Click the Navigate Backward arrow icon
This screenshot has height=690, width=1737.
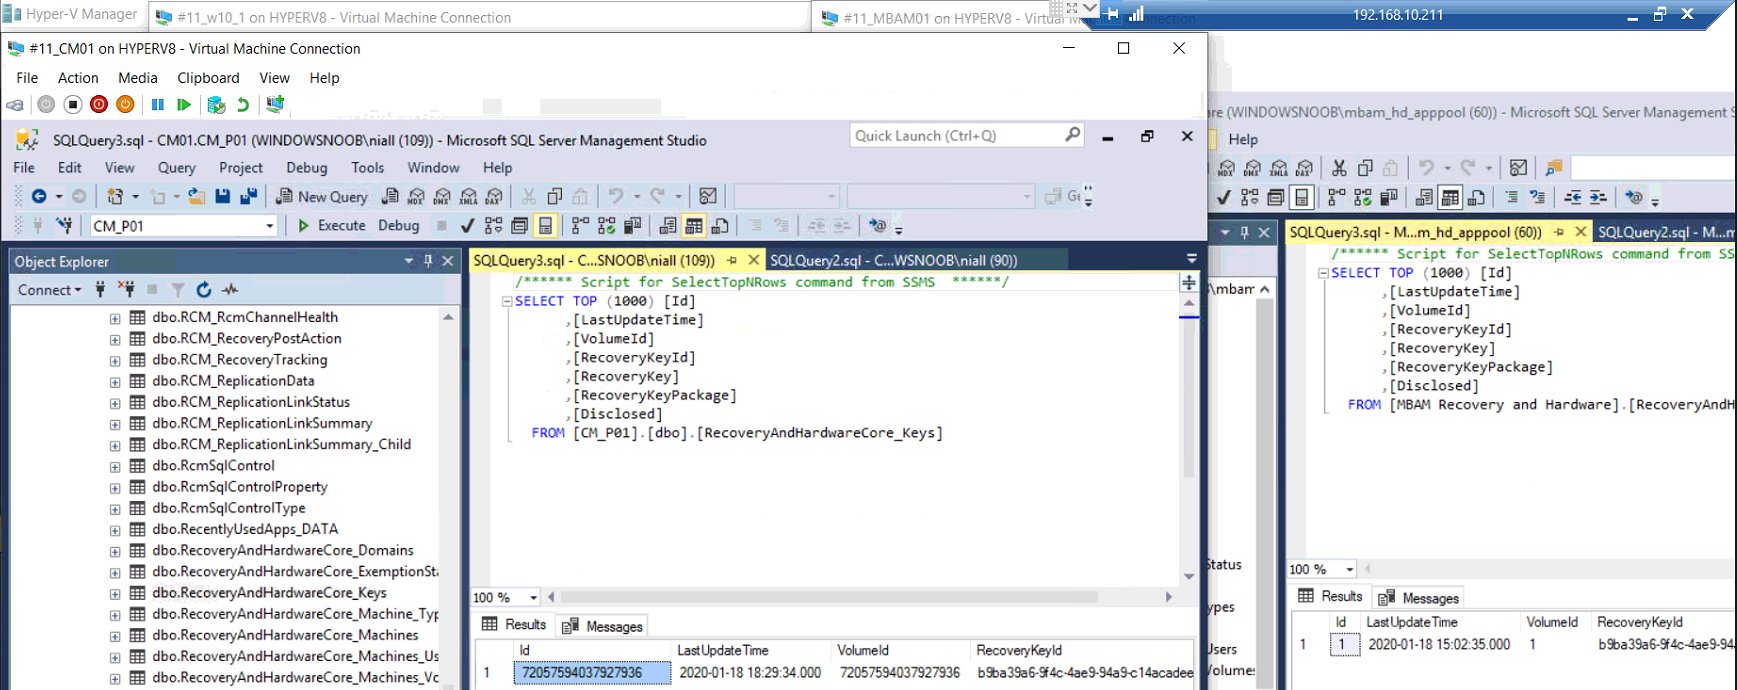[39, 197]
